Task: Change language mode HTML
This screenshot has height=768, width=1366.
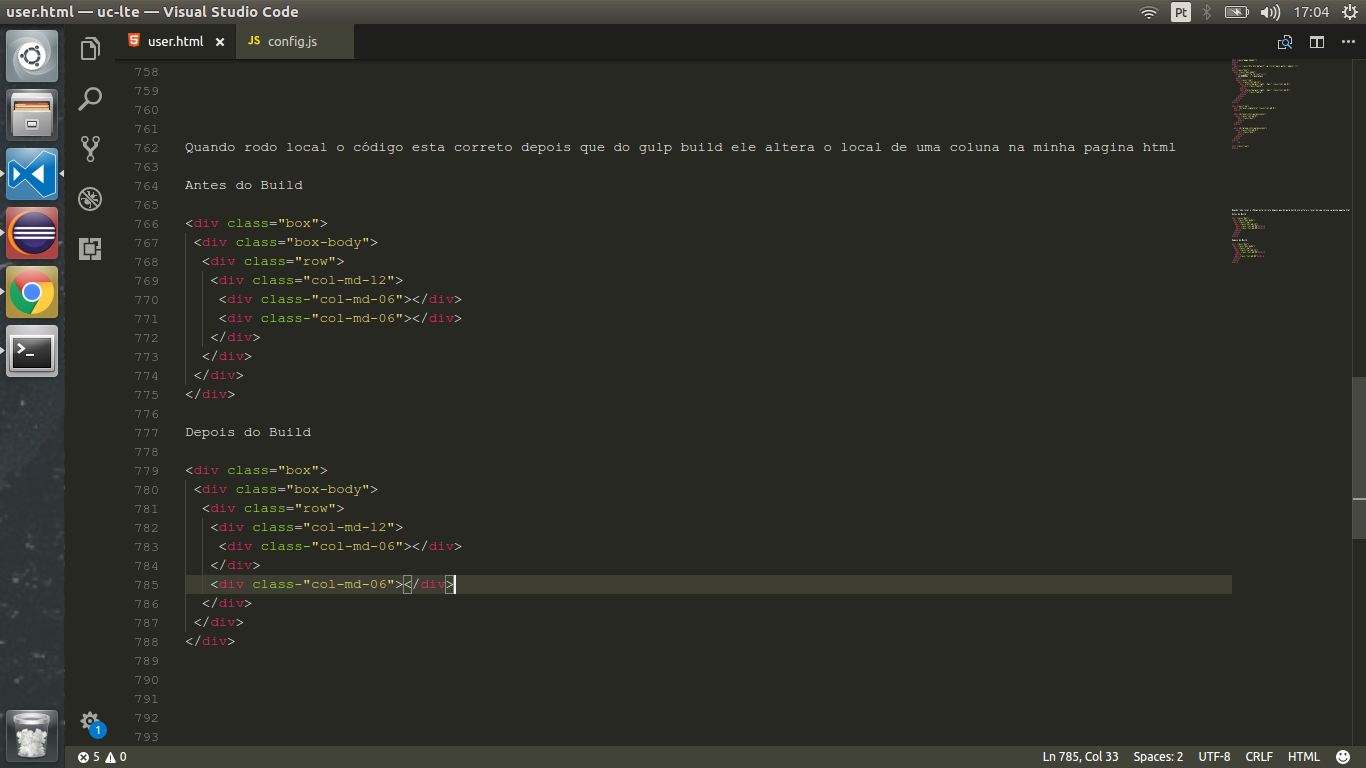Action: click(x=1304, y=757)
